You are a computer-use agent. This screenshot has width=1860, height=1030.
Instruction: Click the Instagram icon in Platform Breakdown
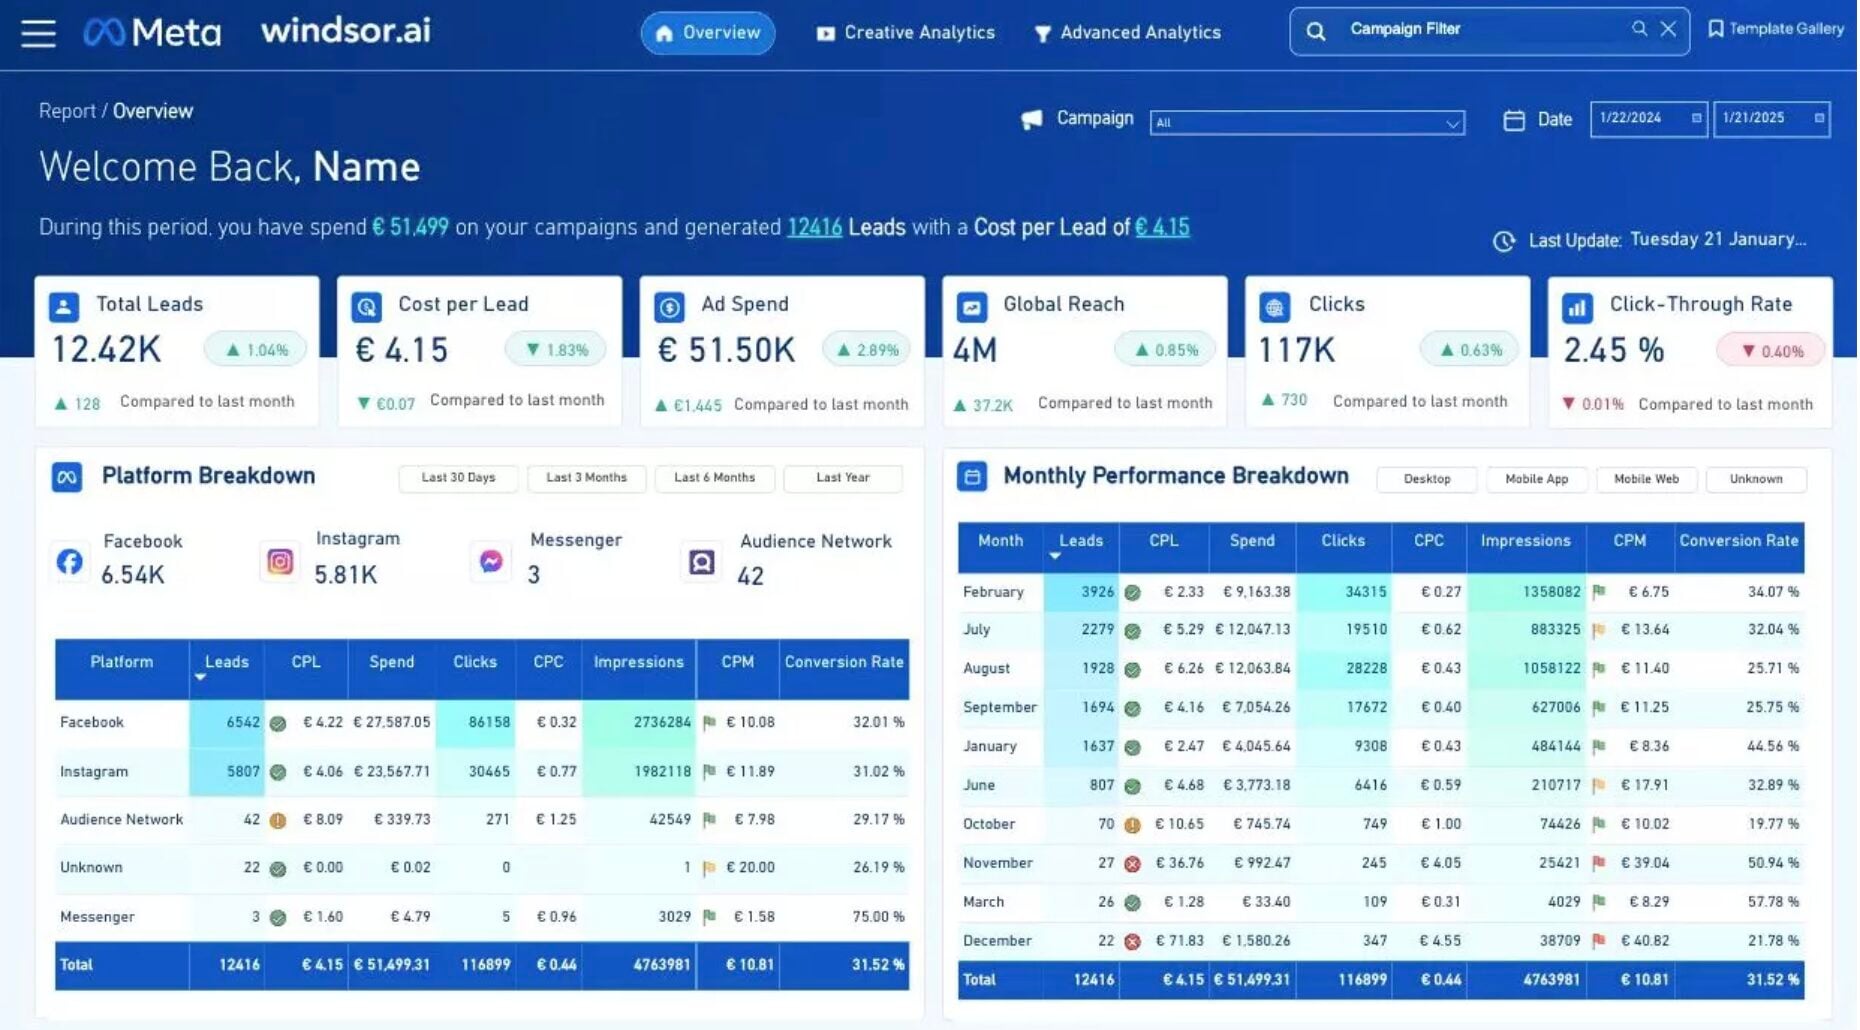point(280,561)
